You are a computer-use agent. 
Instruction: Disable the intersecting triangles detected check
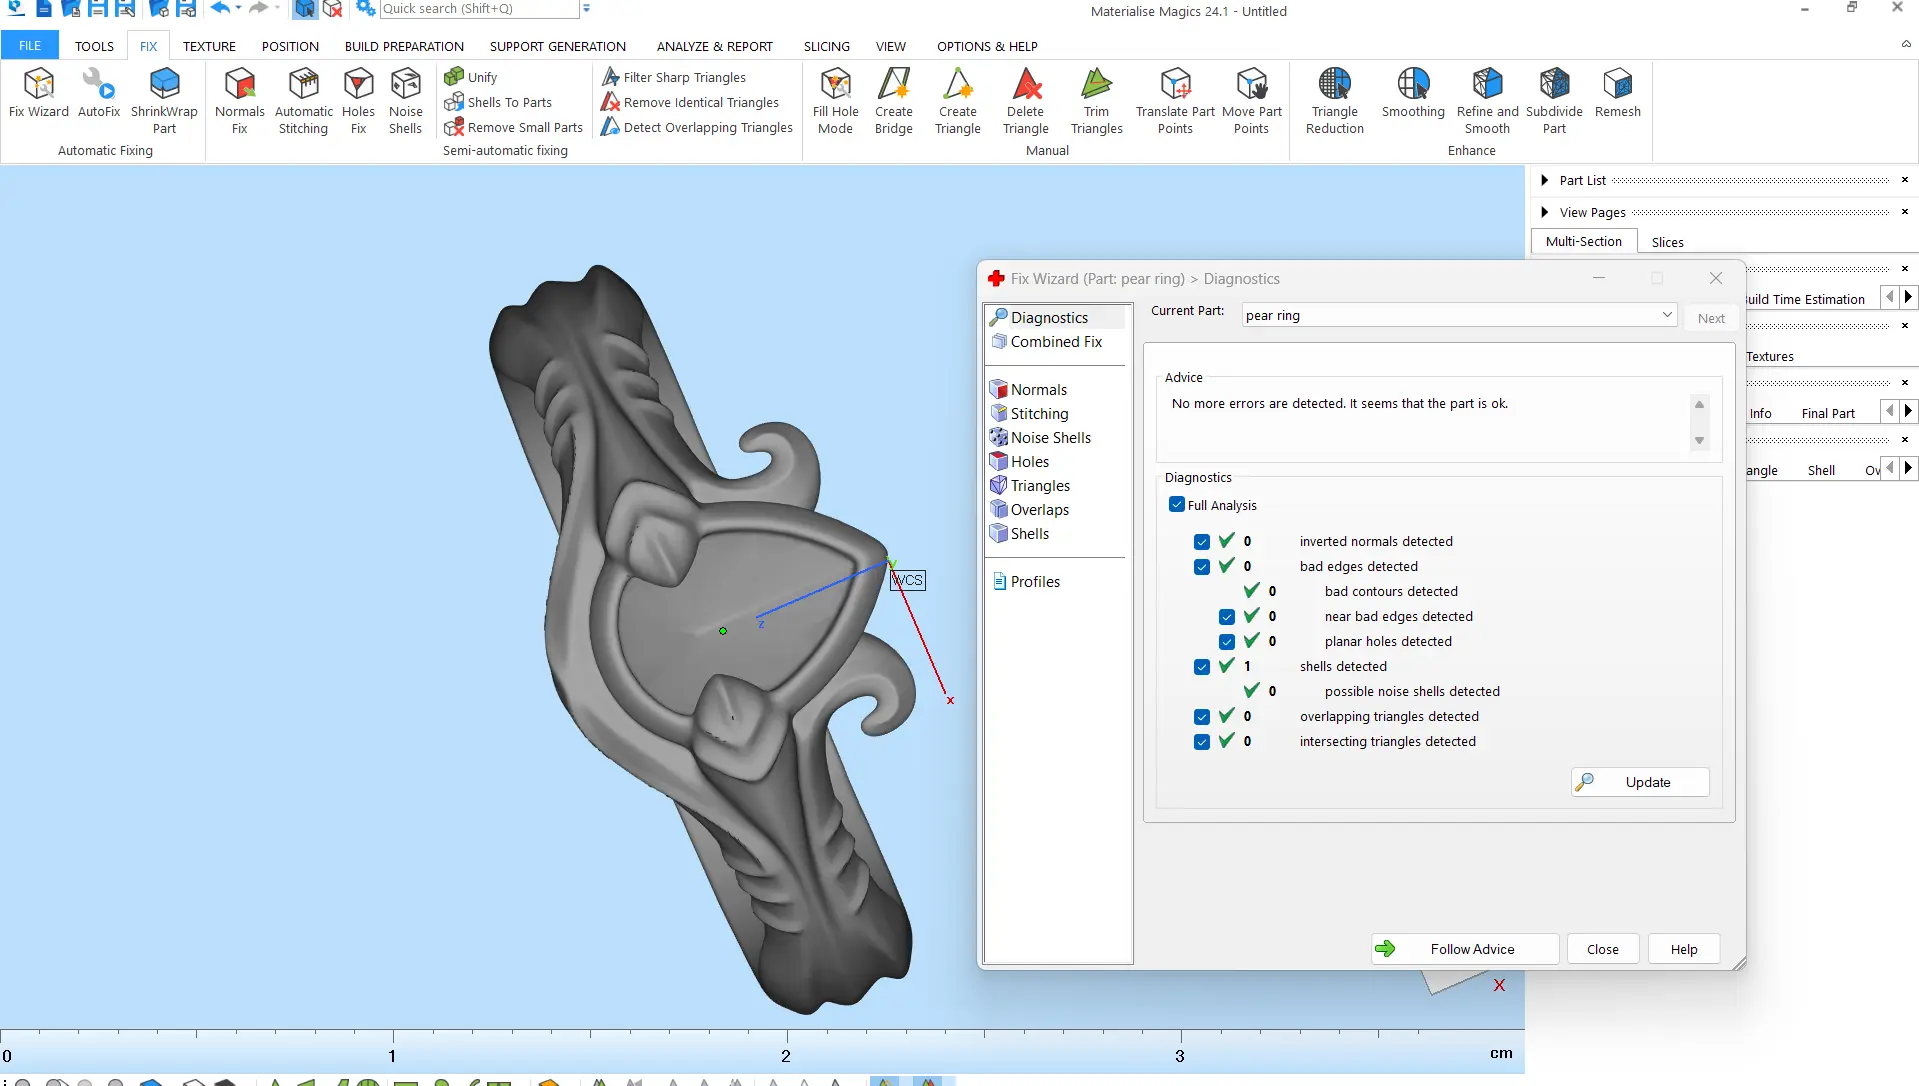pos(1202,742)
